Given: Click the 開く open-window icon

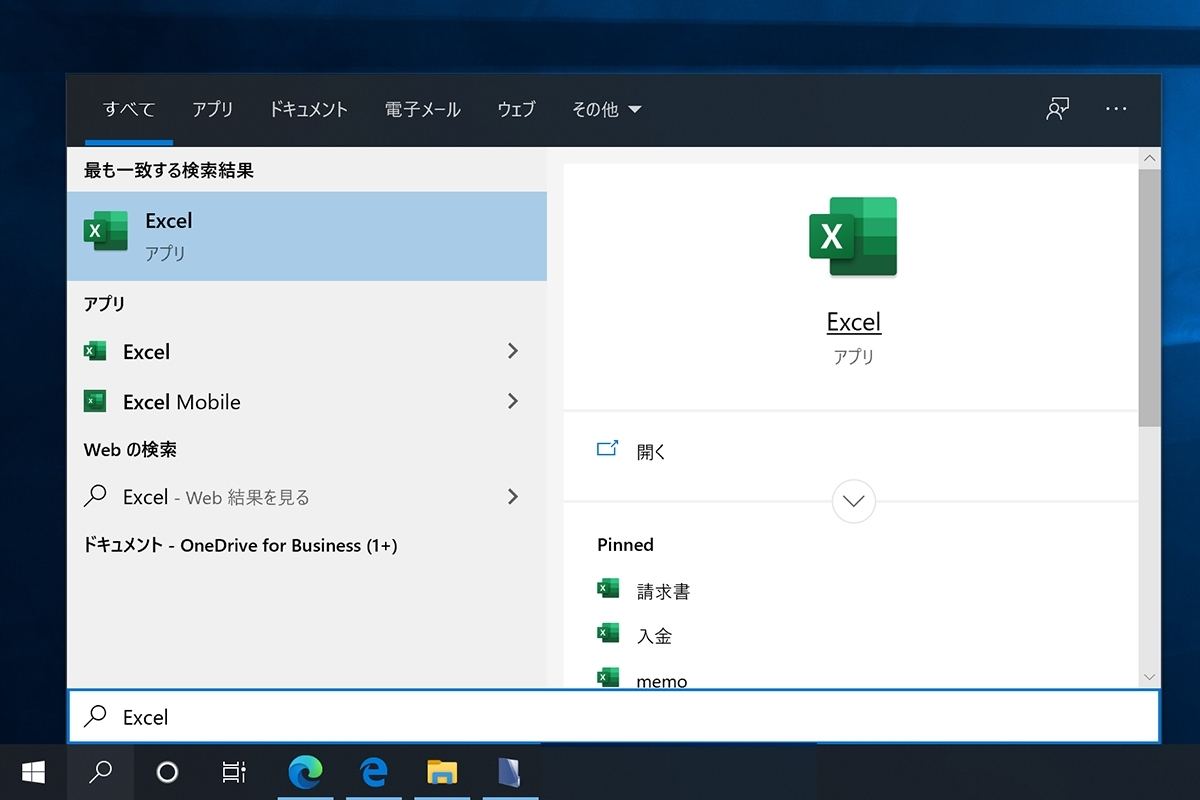Looking at the screenshot, I should (x=607, y=449).
